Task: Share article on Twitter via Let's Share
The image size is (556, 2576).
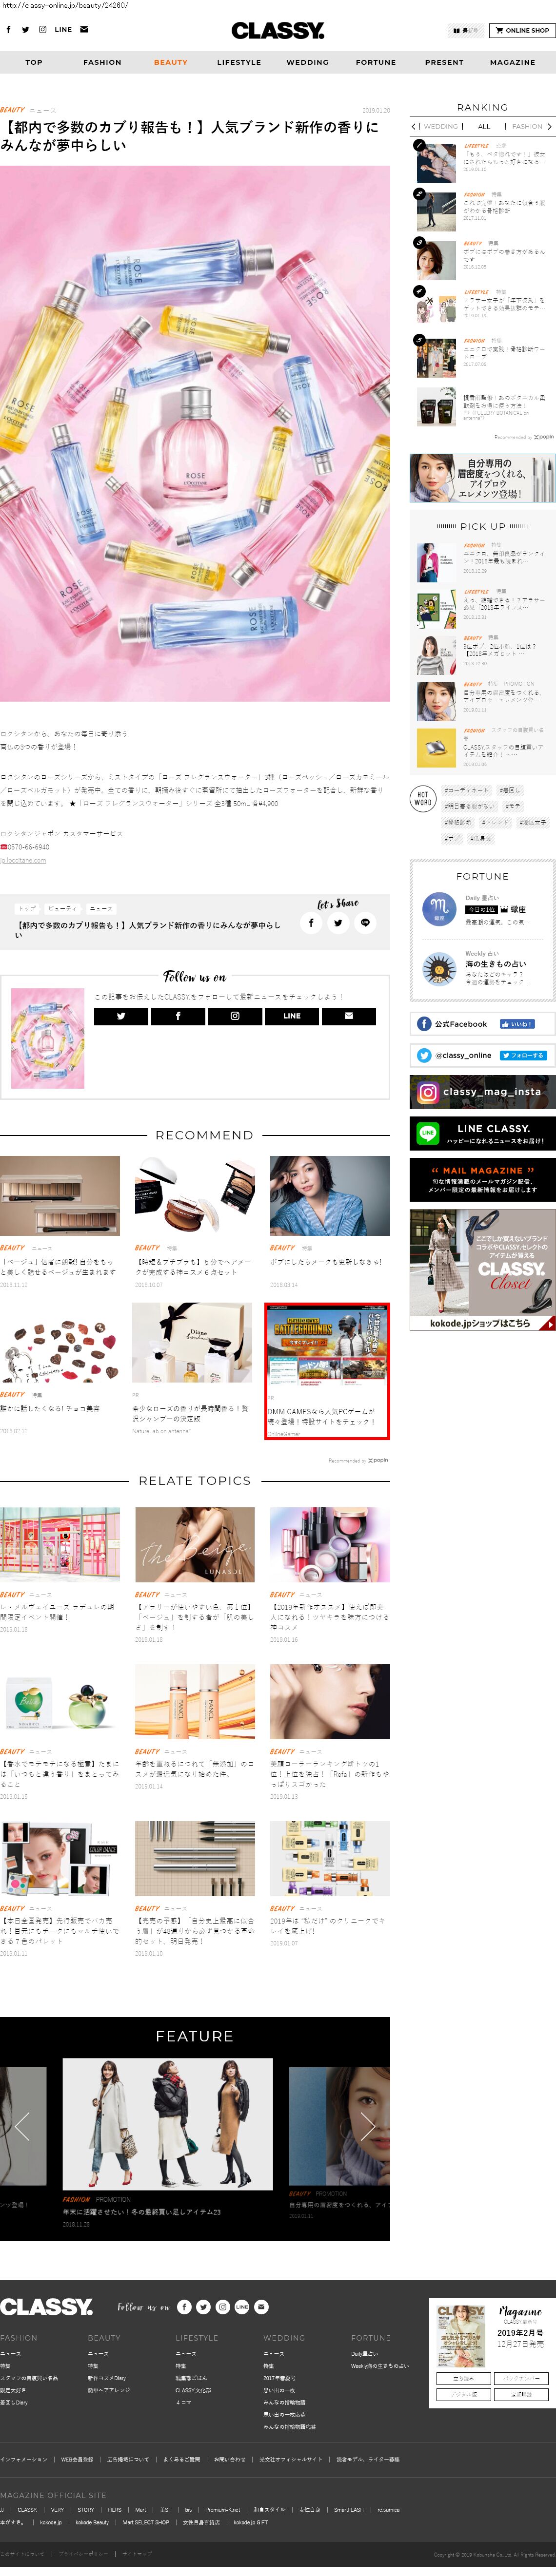Action: click(338, 923)
